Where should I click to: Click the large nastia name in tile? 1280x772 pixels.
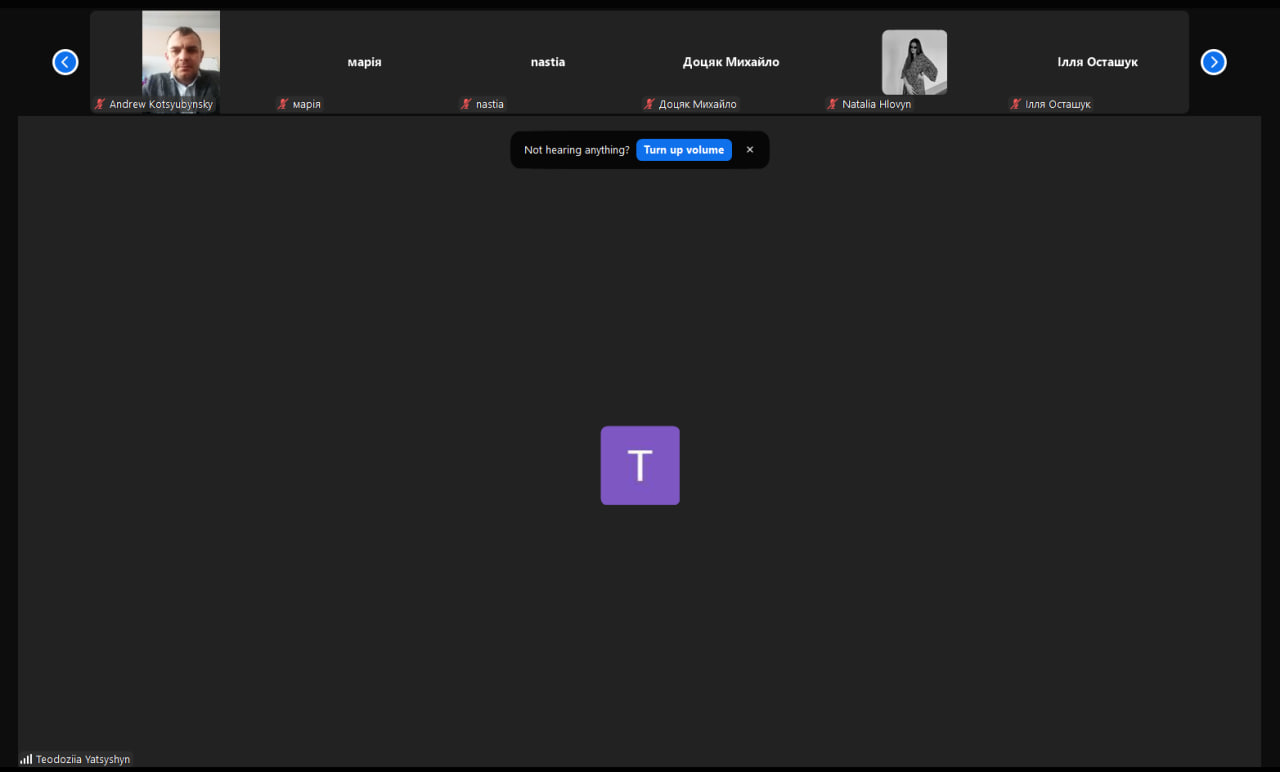pyautogui.click(x=547, y=62)
